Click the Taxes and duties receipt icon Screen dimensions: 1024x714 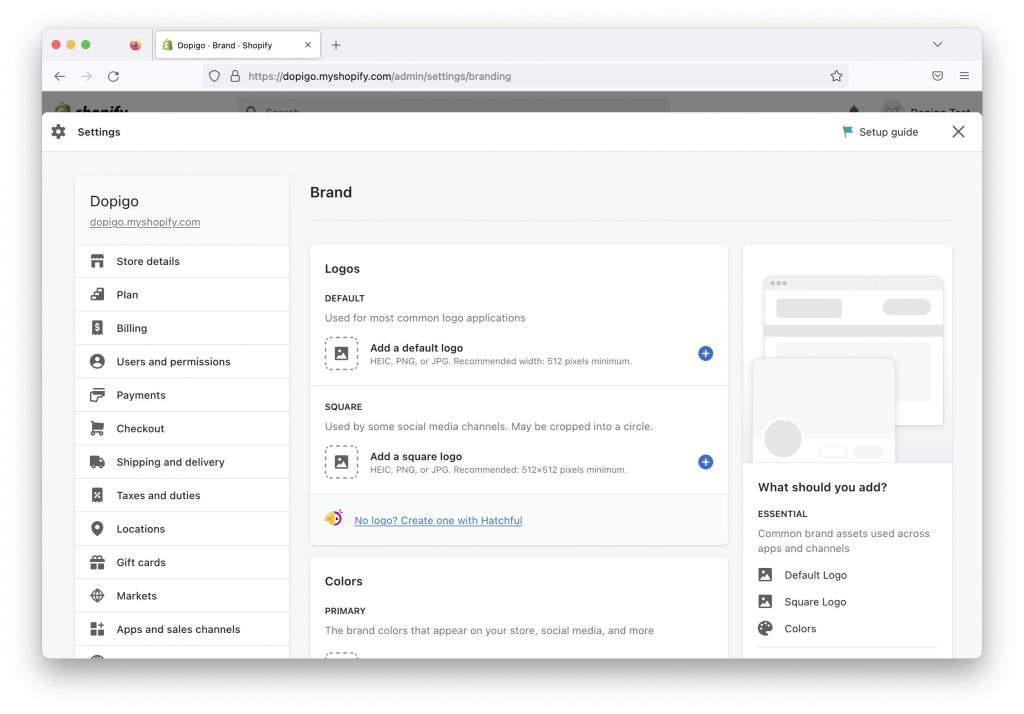(x=97, y=495)
